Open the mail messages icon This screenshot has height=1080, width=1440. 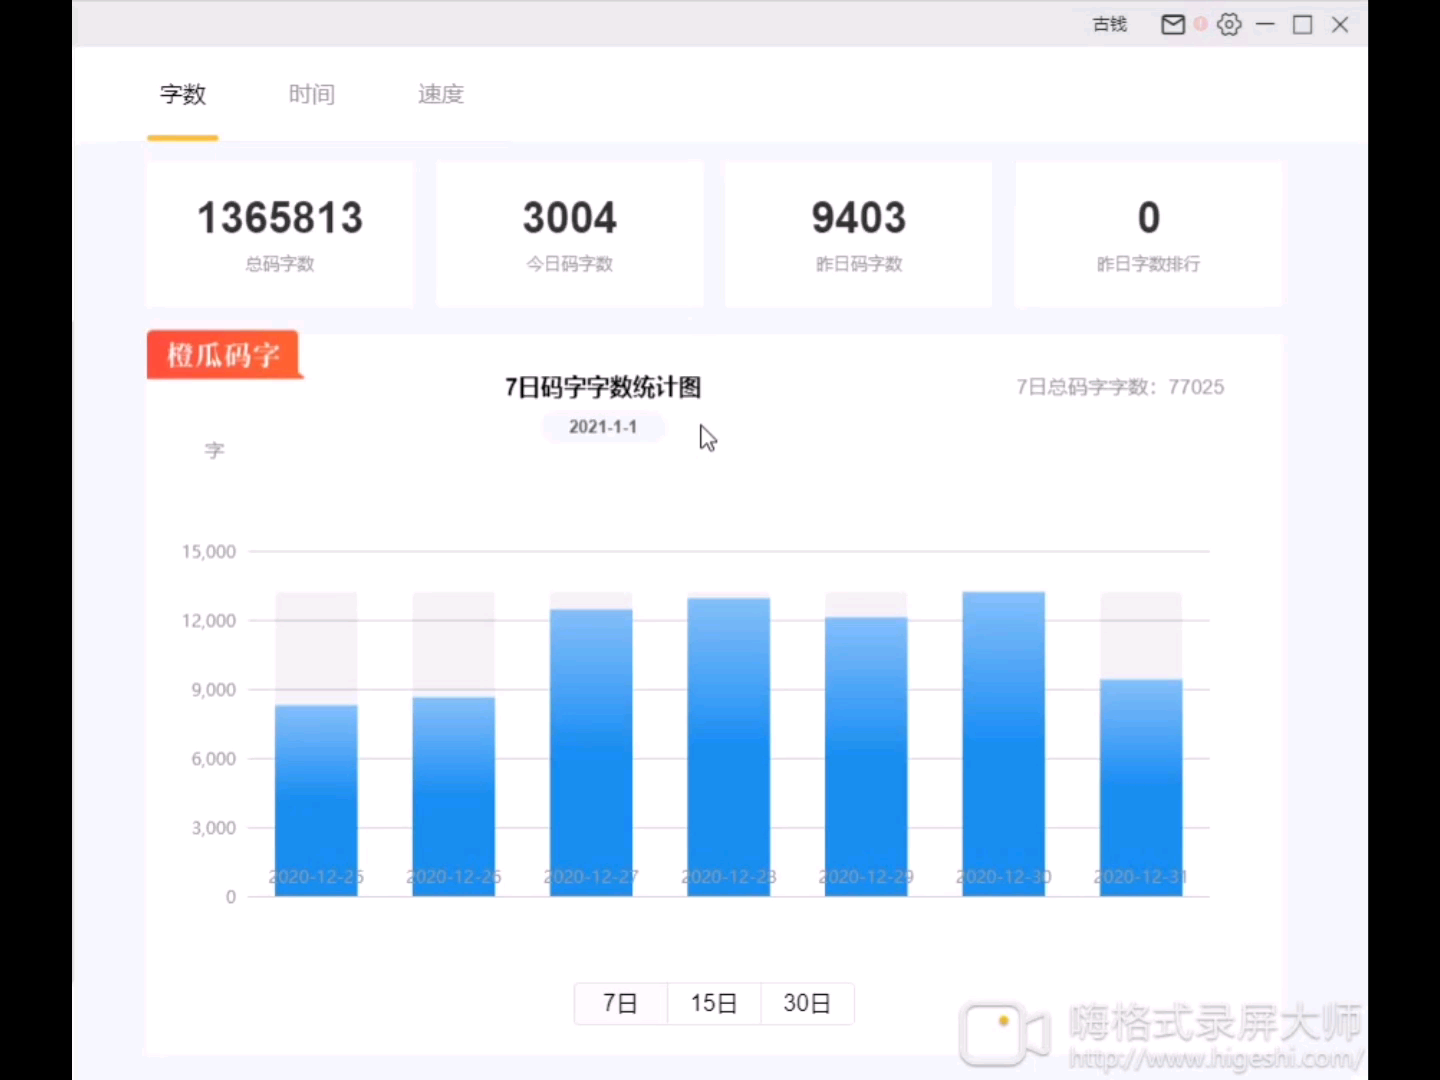[x=1173, y=24]
